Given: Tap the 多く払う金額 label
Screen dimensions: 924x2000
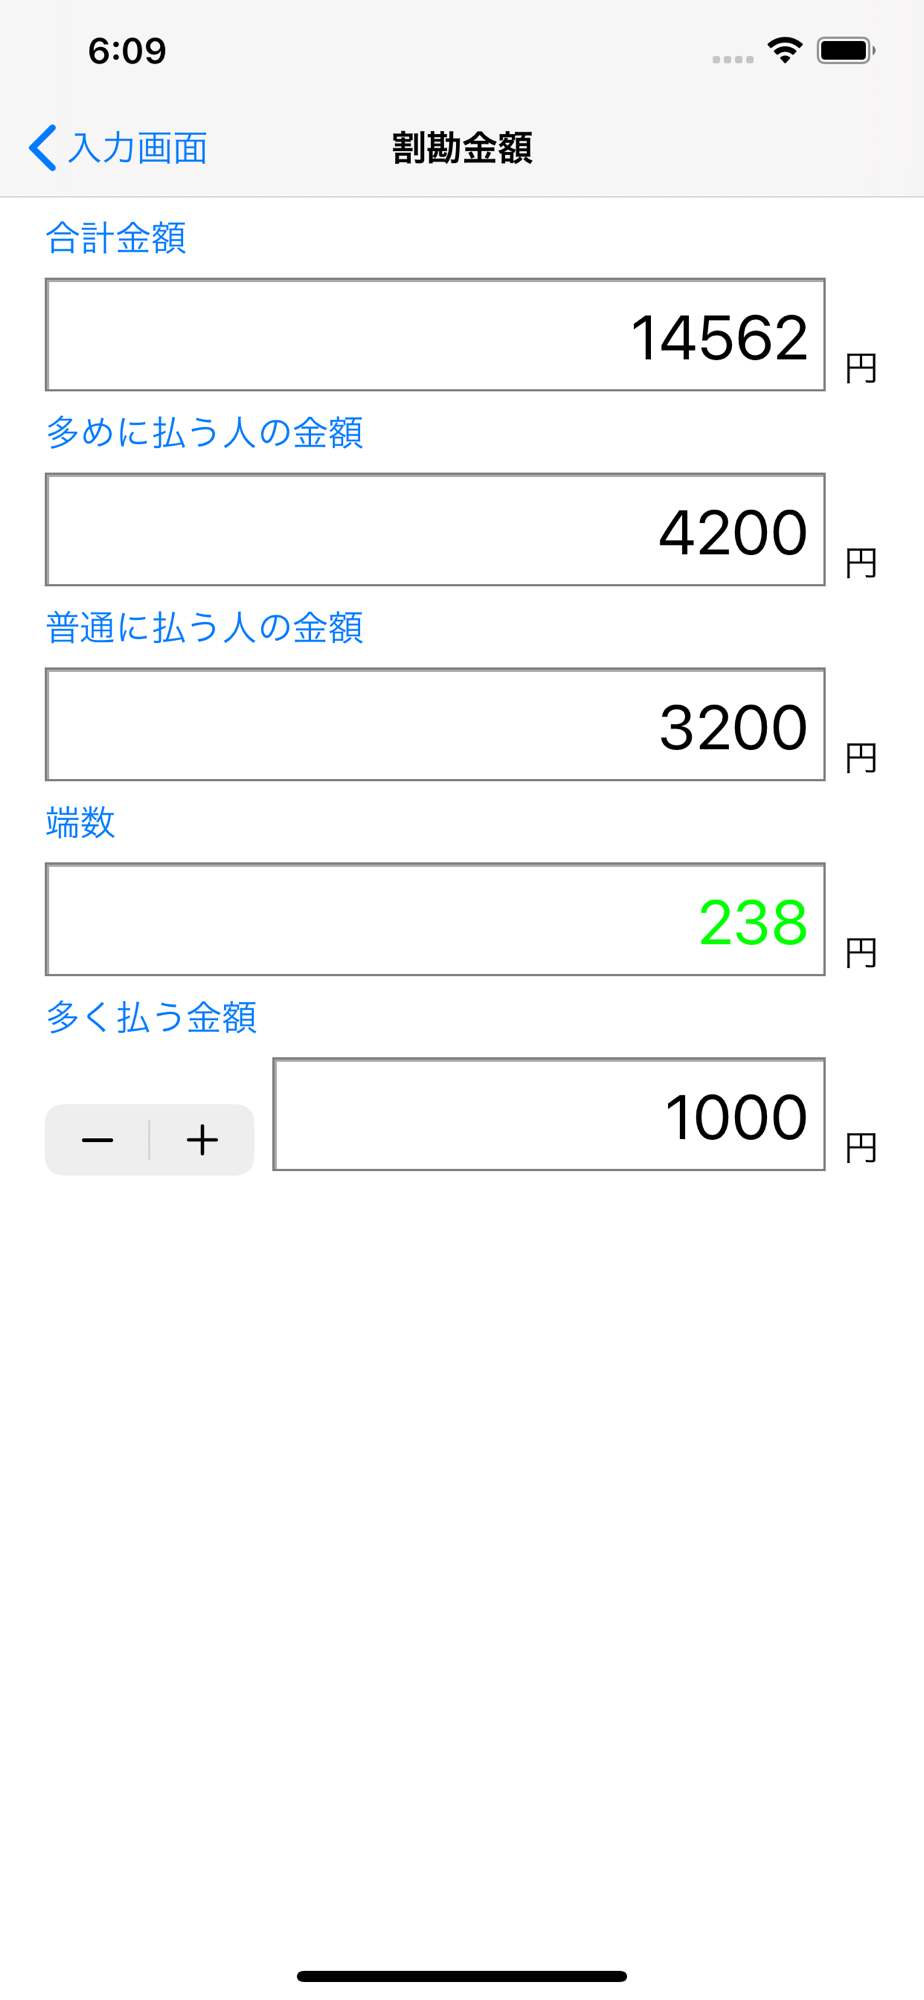Looking at the screenshot, I should (152, 1017).
